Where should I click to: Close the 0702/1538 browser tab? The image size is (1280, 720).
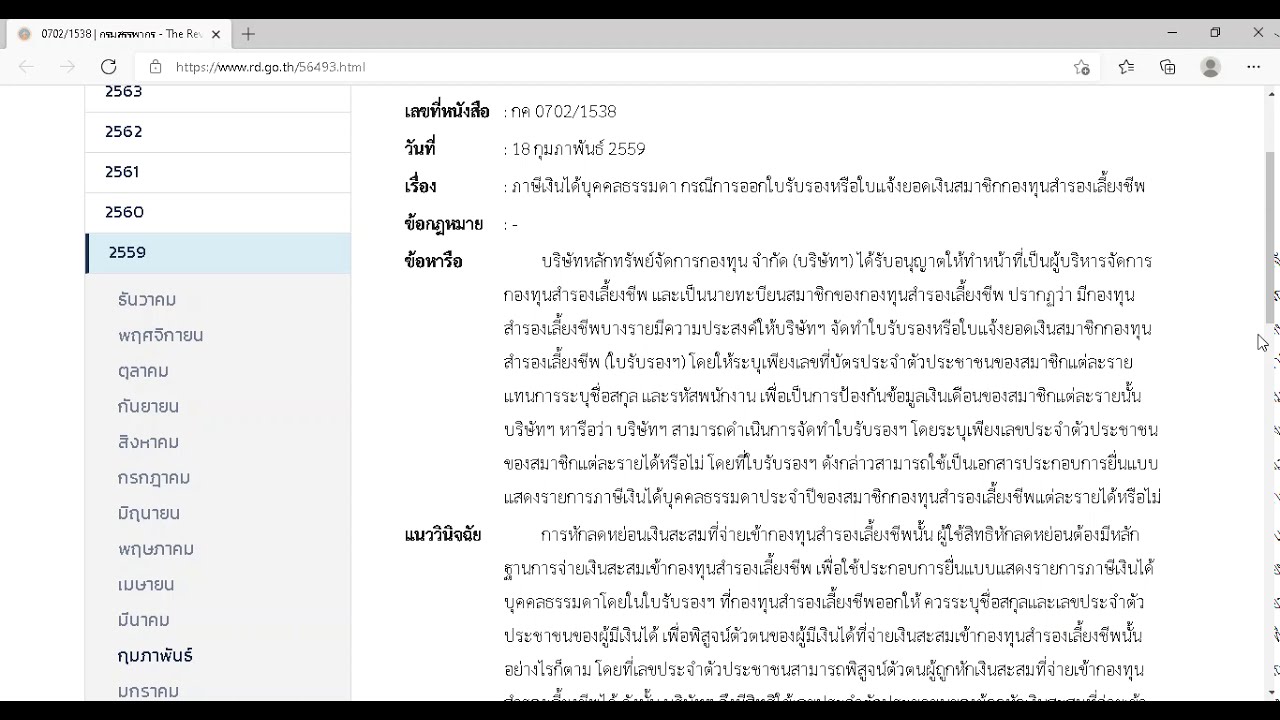pyautogui.click(x=216, y=34)
